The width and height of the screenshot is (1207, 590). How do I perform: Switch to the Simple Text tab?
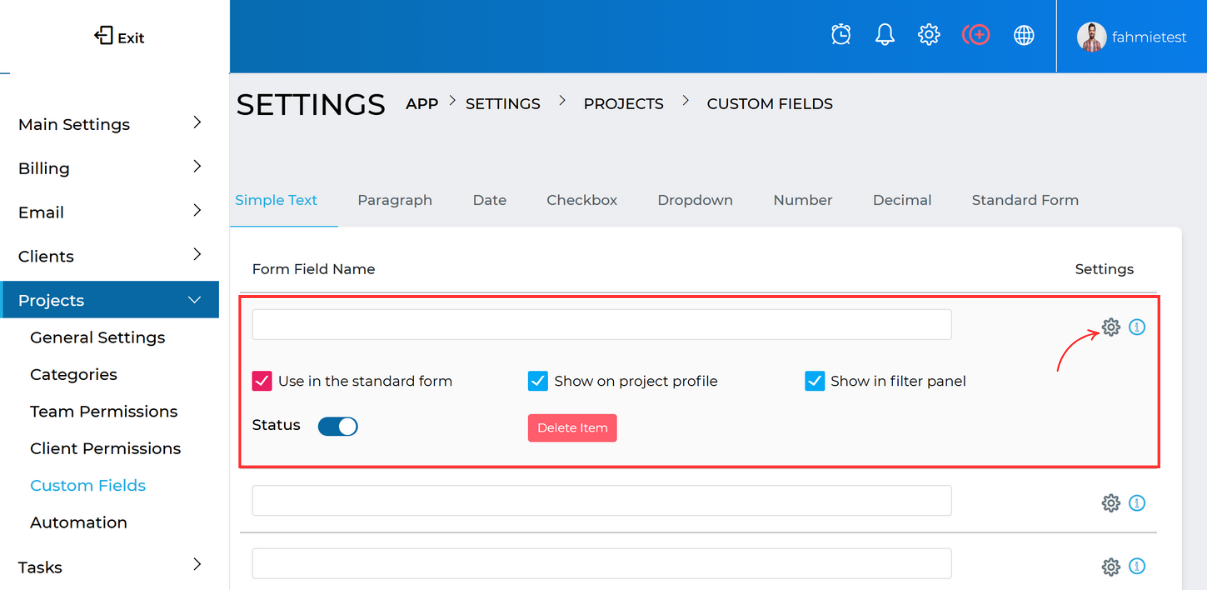pyautogui.click(x=276, y=200)
